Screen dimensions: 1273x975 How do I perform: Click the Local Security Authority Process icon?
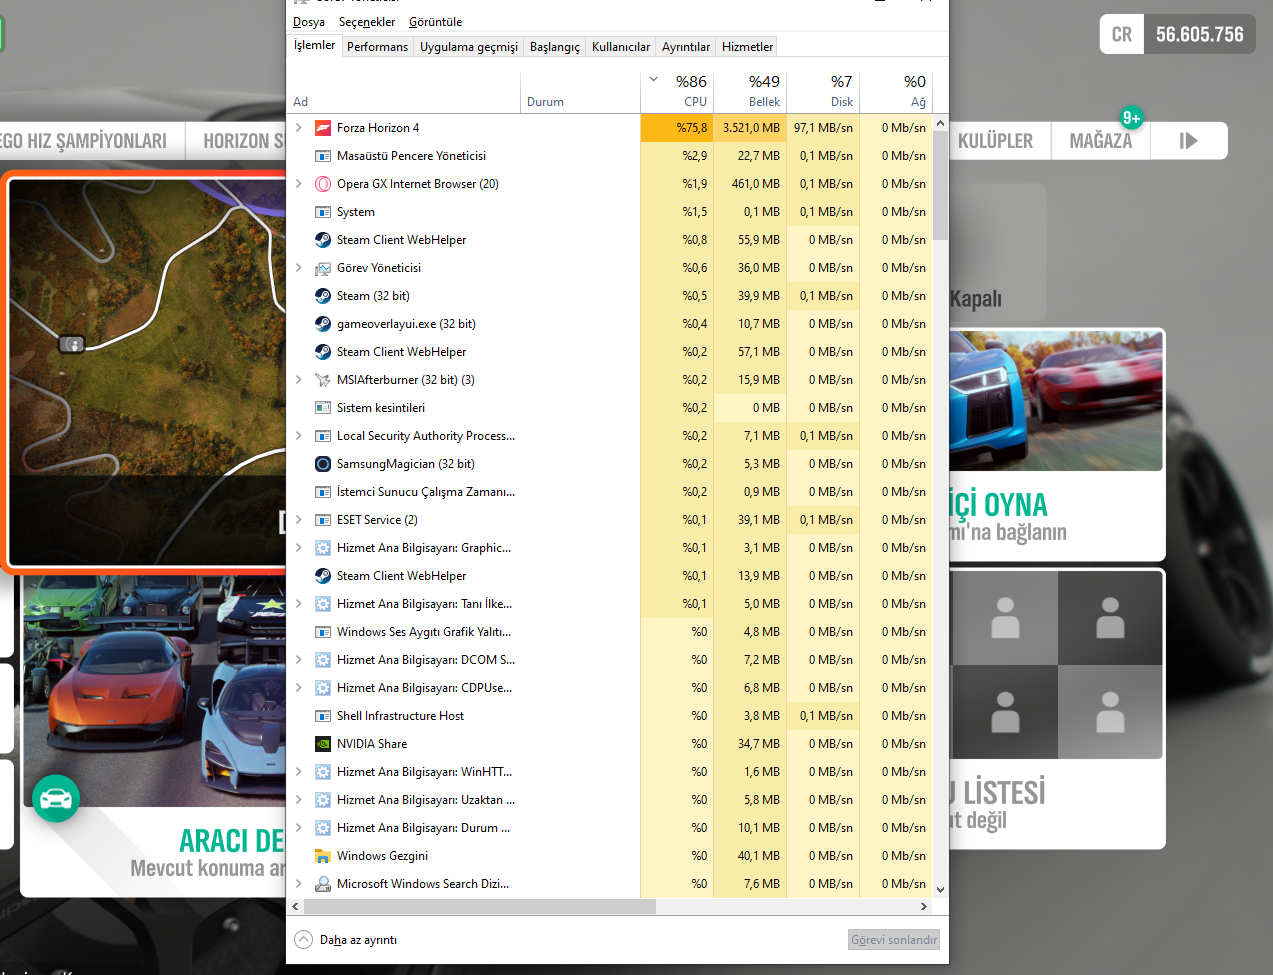click(323, 436)
